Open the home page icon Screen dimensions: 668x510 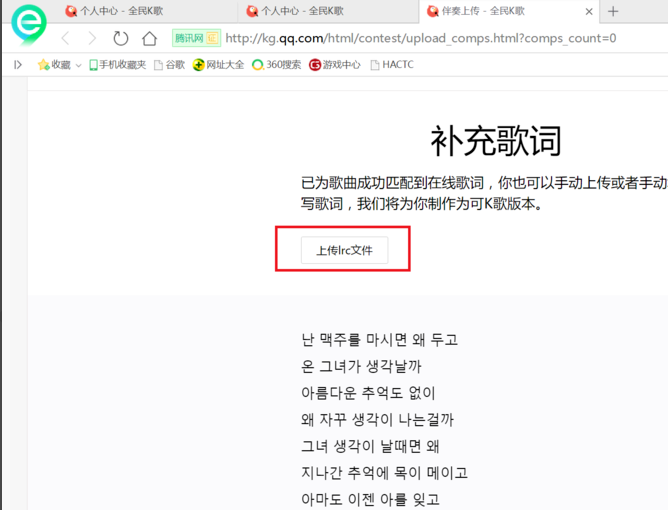(149, 38)
